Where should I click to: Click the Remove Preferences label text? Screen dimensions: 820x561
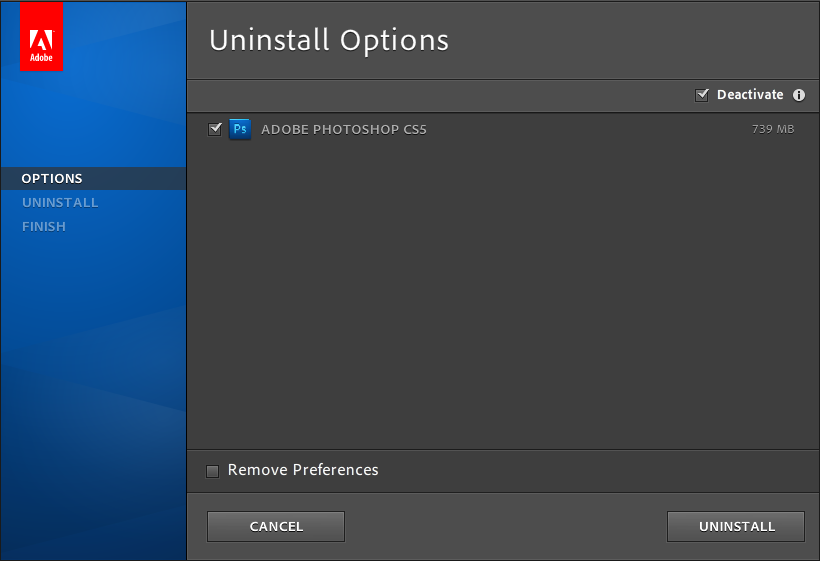coord(303,470)
